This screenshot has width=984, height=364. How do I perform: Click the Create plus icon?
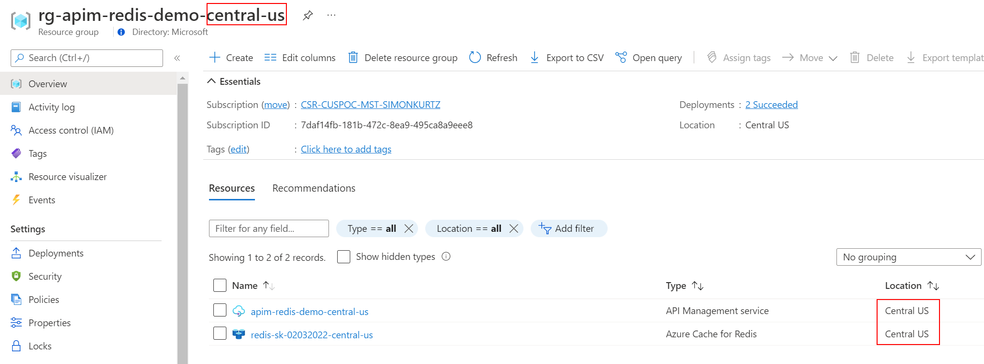click(215, 58)
